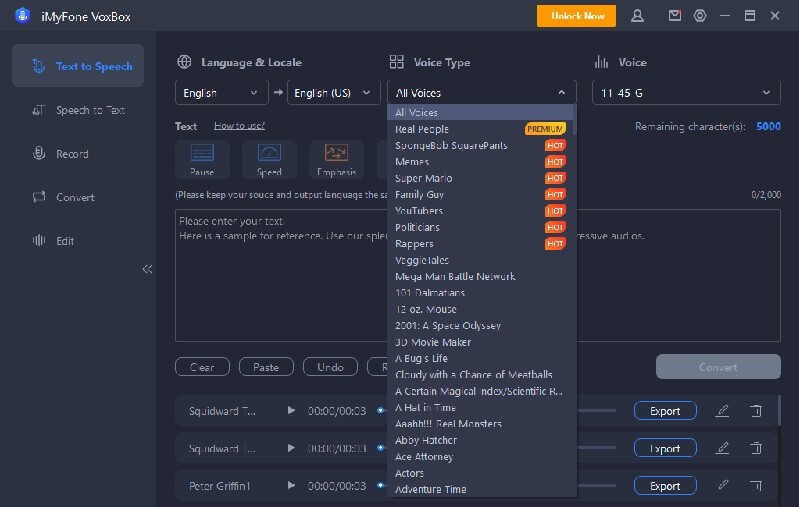Open the English (US) locale dropdown
The image size is (799, 507).
click(333, 93)
